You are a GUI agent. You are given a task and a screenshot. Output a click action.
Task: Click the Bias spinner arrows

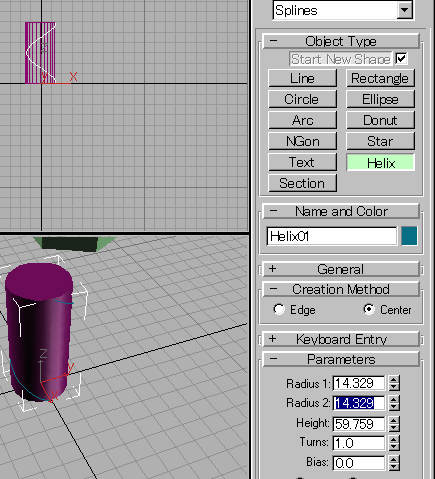(394, 463)
